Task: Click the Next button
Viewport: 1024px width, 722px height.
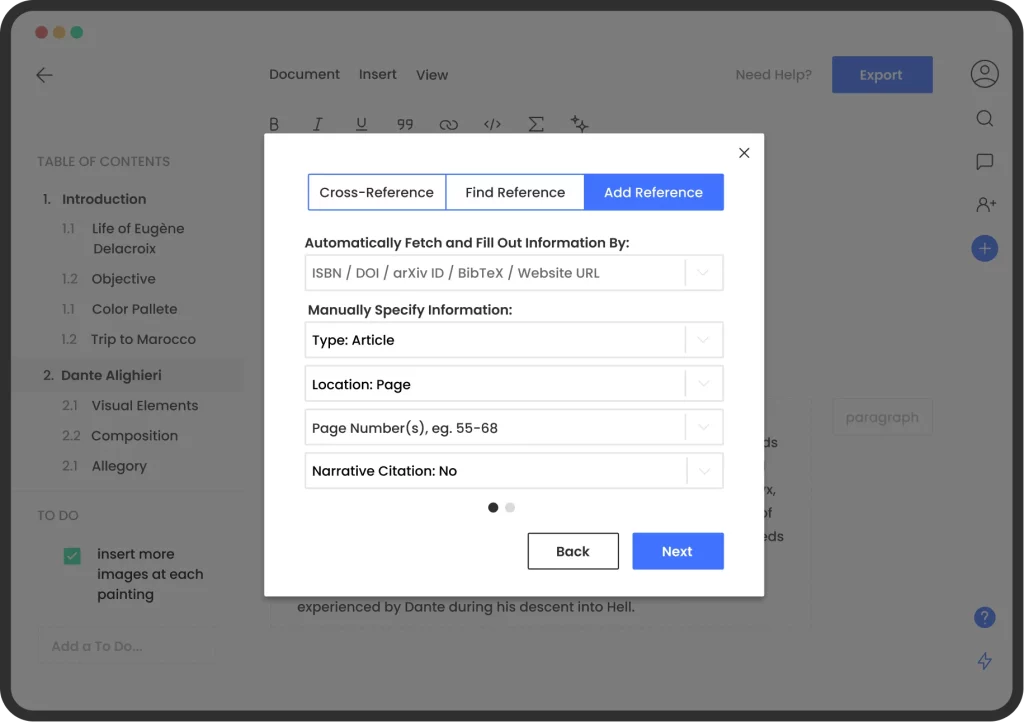Action: 677,551
